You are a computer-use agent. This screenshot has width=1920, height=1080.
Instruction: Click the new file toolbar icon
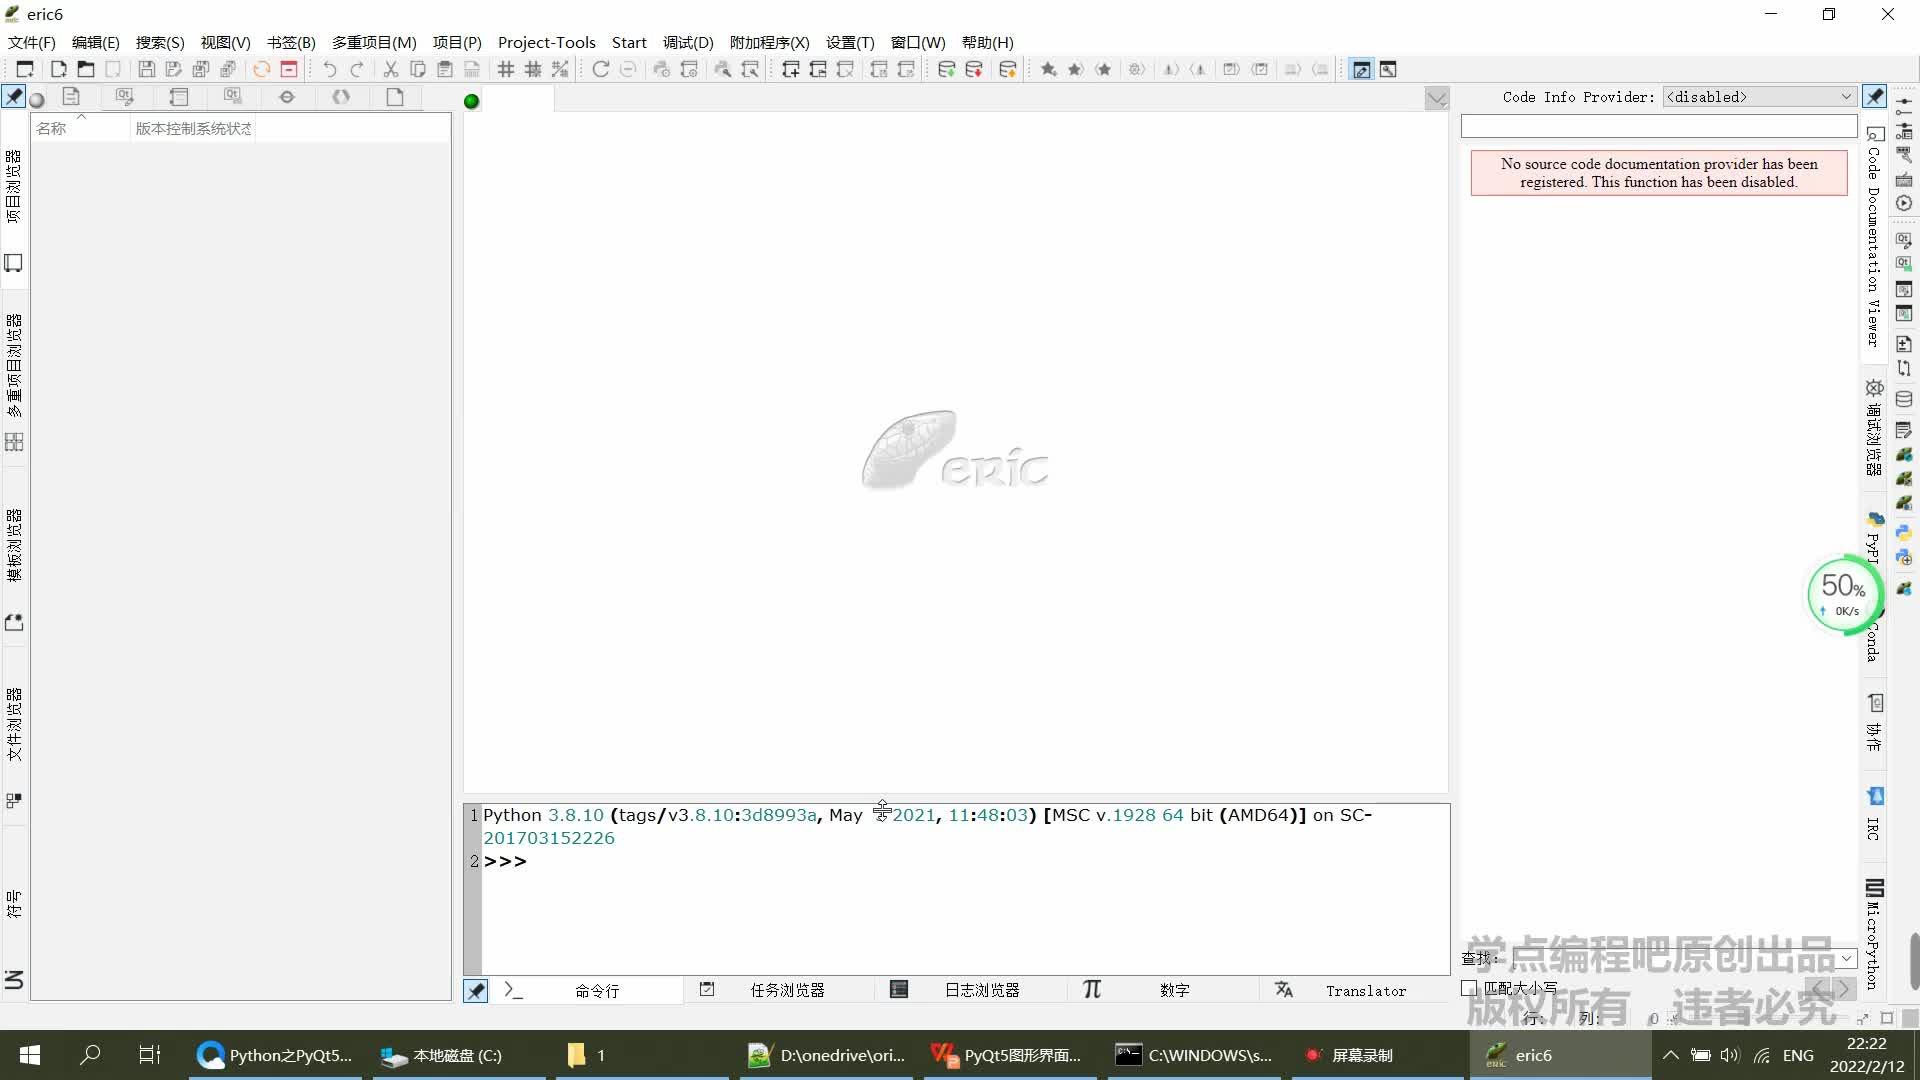58,69
